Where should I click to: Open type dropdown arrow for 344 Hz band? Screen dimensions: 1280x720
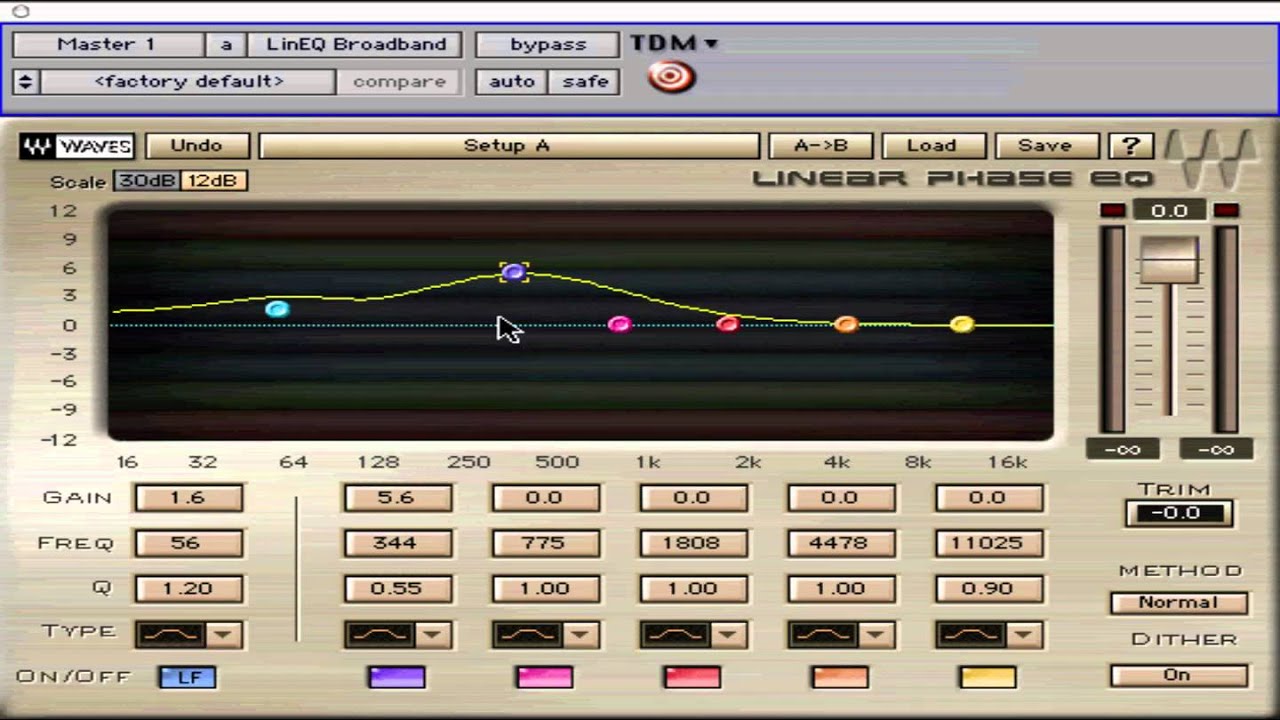coord(432,634)
